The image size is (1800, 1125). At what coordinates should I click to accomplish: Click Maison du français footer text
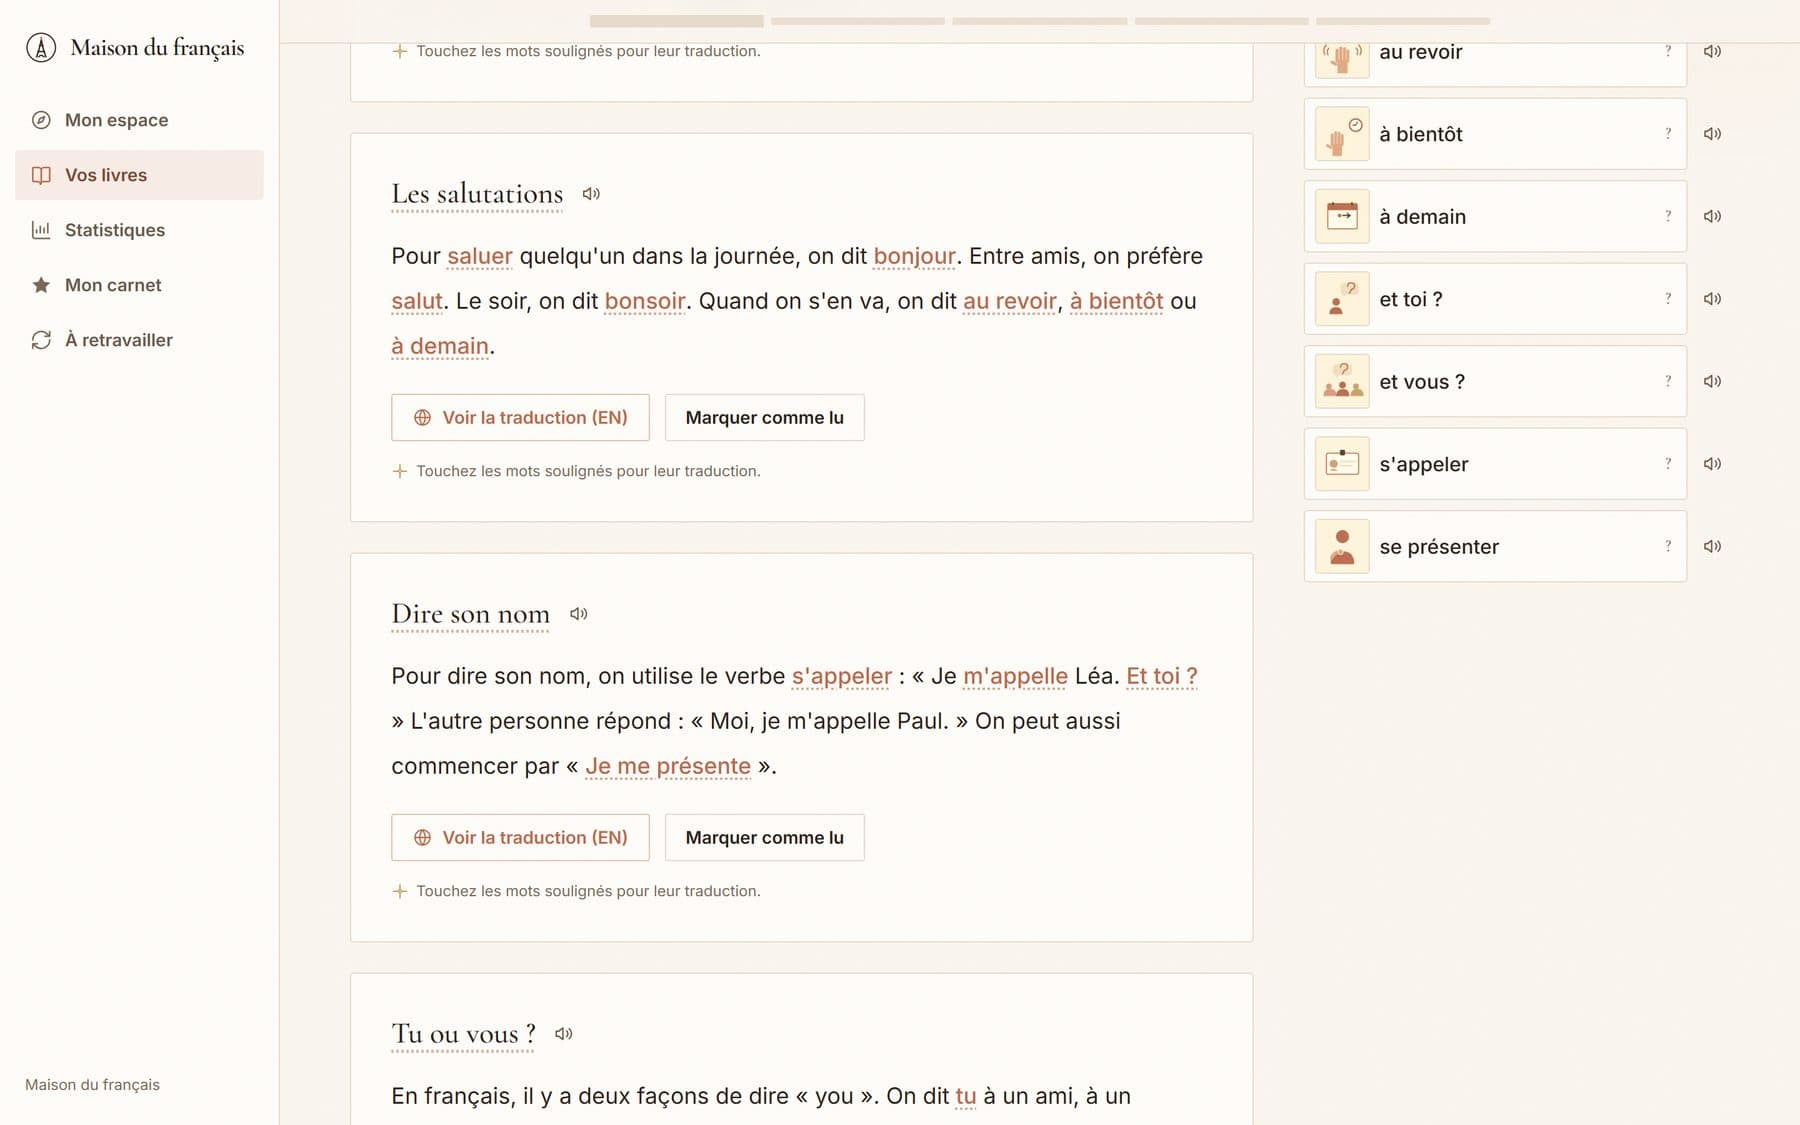point(92,1085)
